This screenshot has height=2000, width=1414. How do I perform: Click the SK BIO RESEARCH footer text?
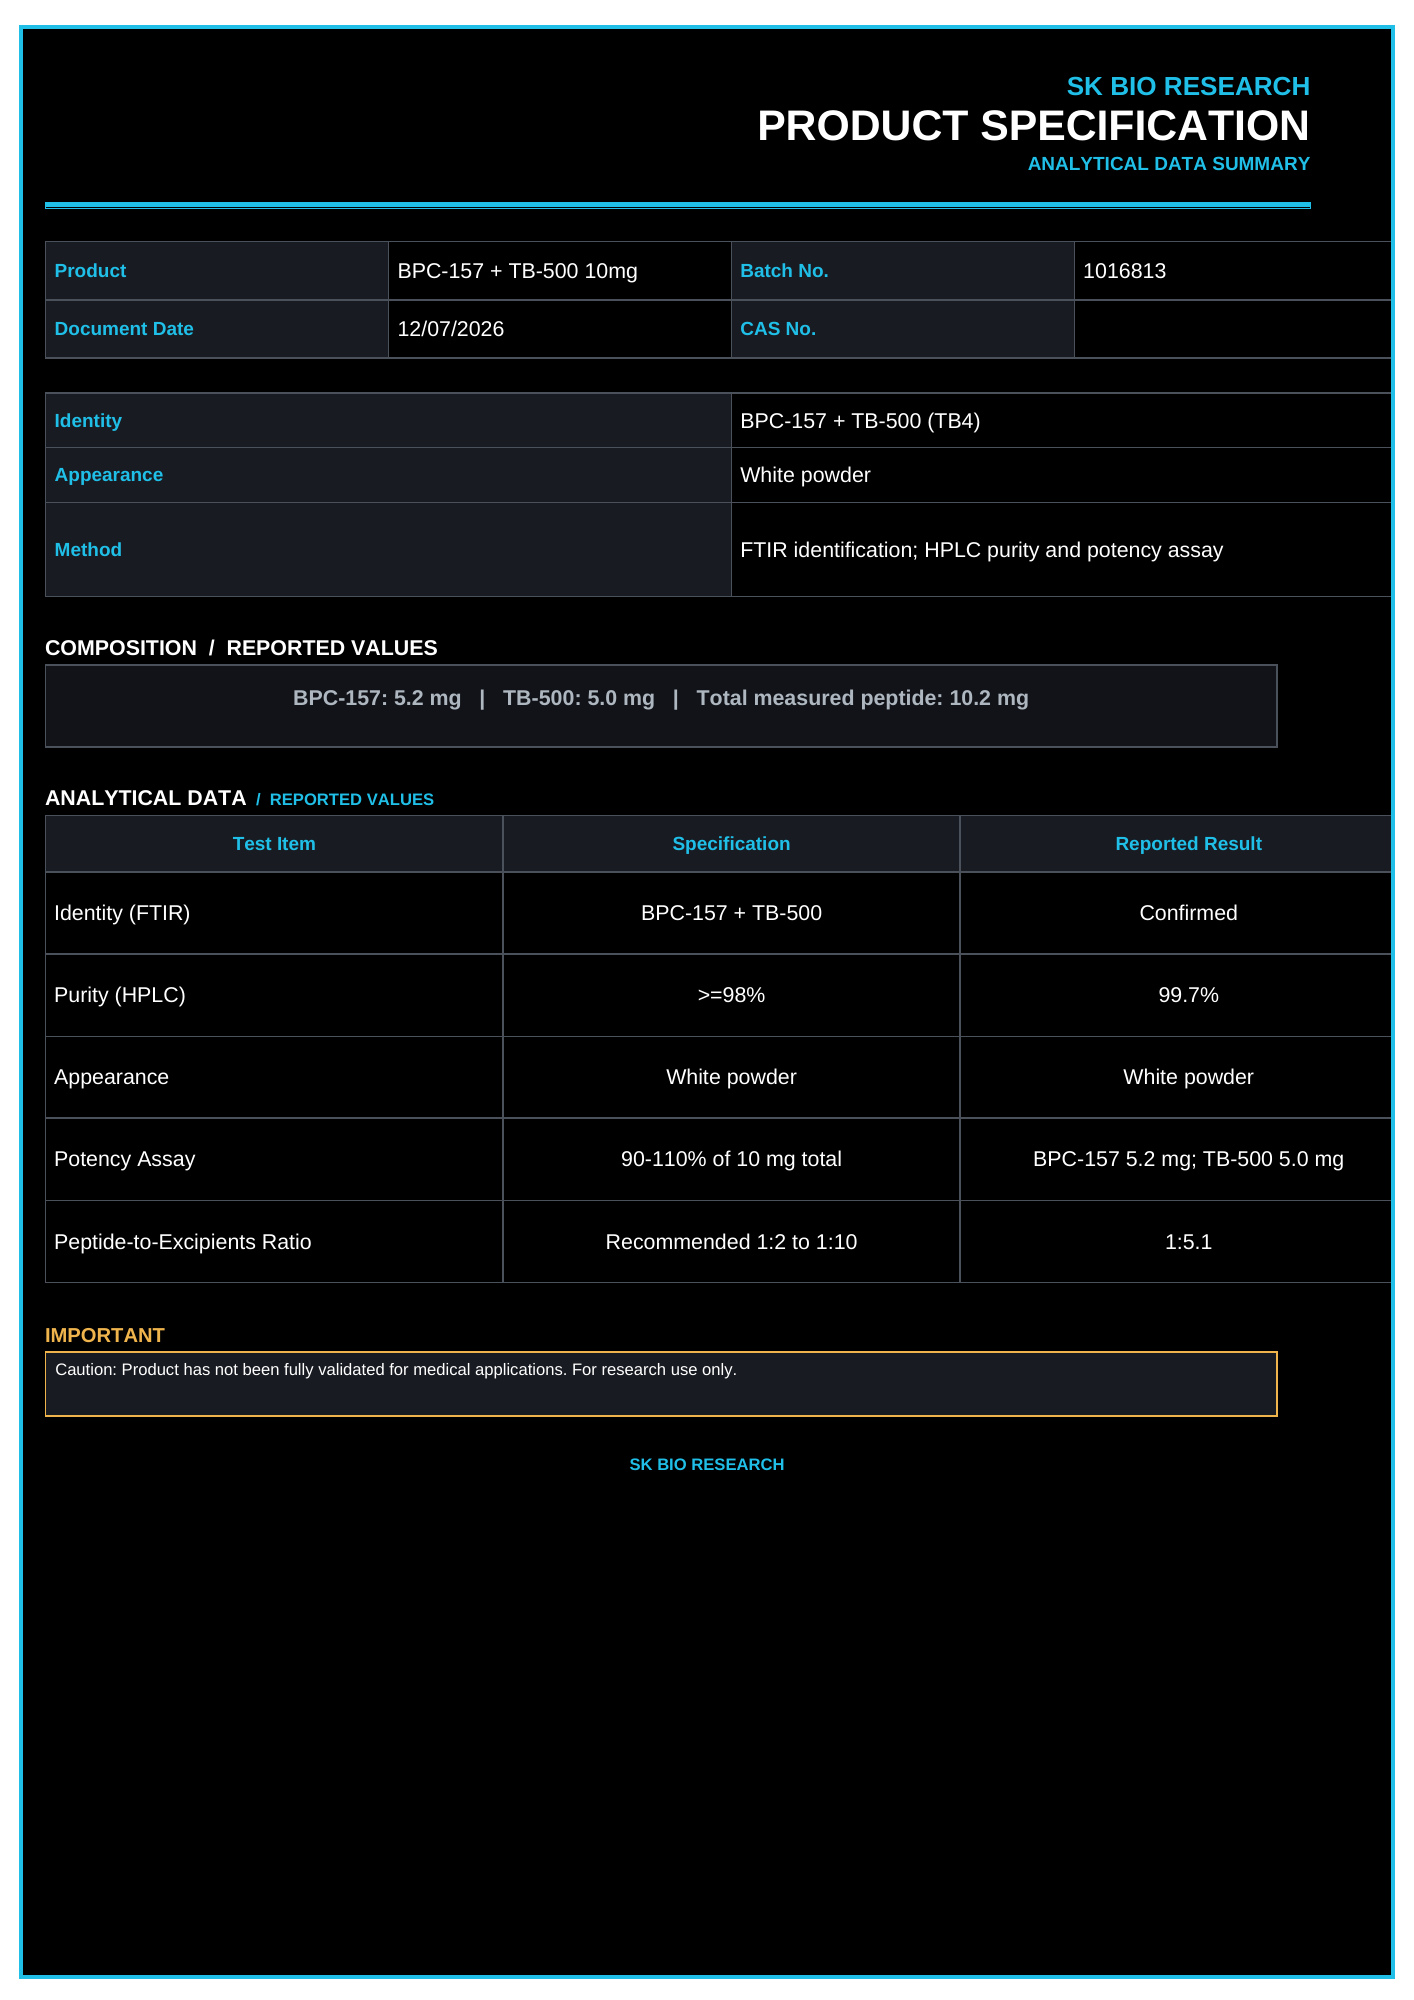706,1464
